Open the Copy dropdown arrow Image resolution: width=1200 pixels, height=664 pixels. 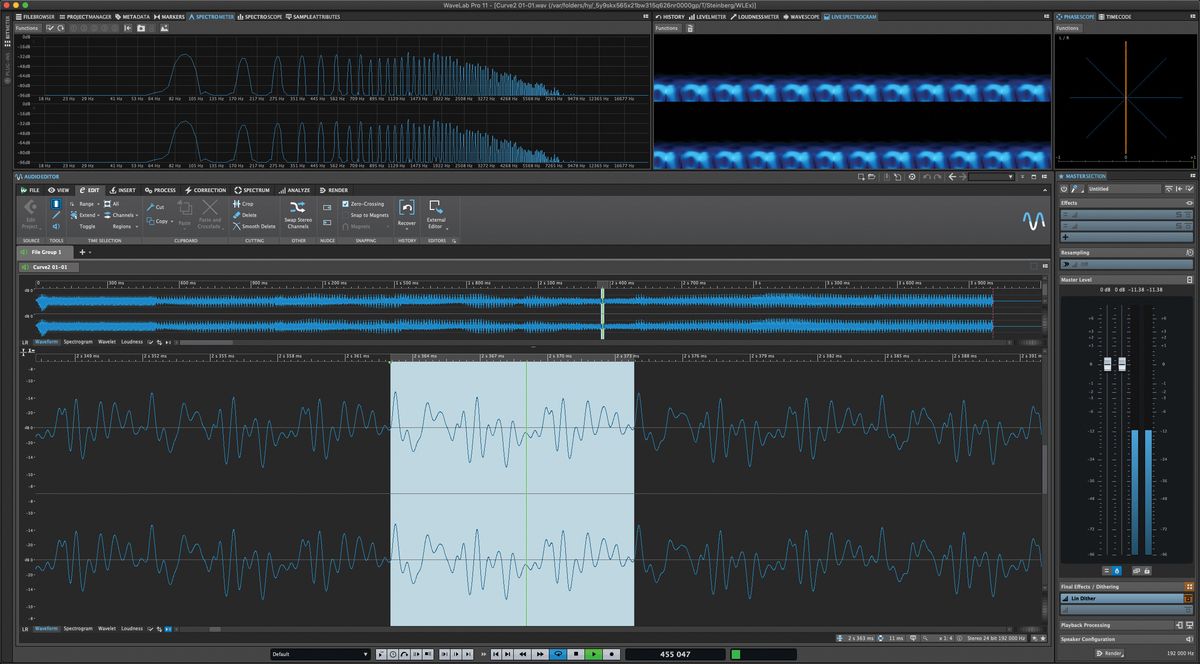click(x=172, y=220)
